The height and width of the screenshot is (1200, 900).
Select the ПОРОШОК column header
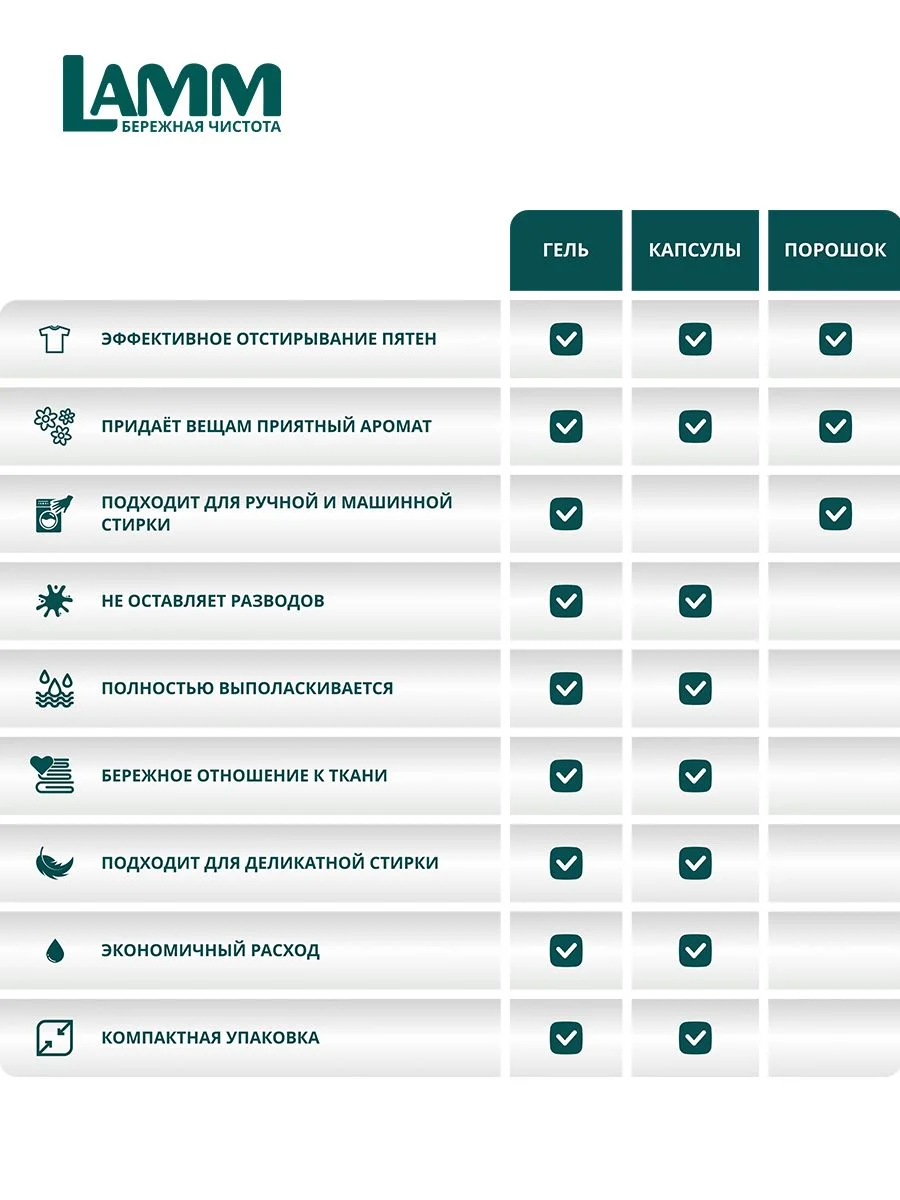pyautogui.click(x=834, y=250)
